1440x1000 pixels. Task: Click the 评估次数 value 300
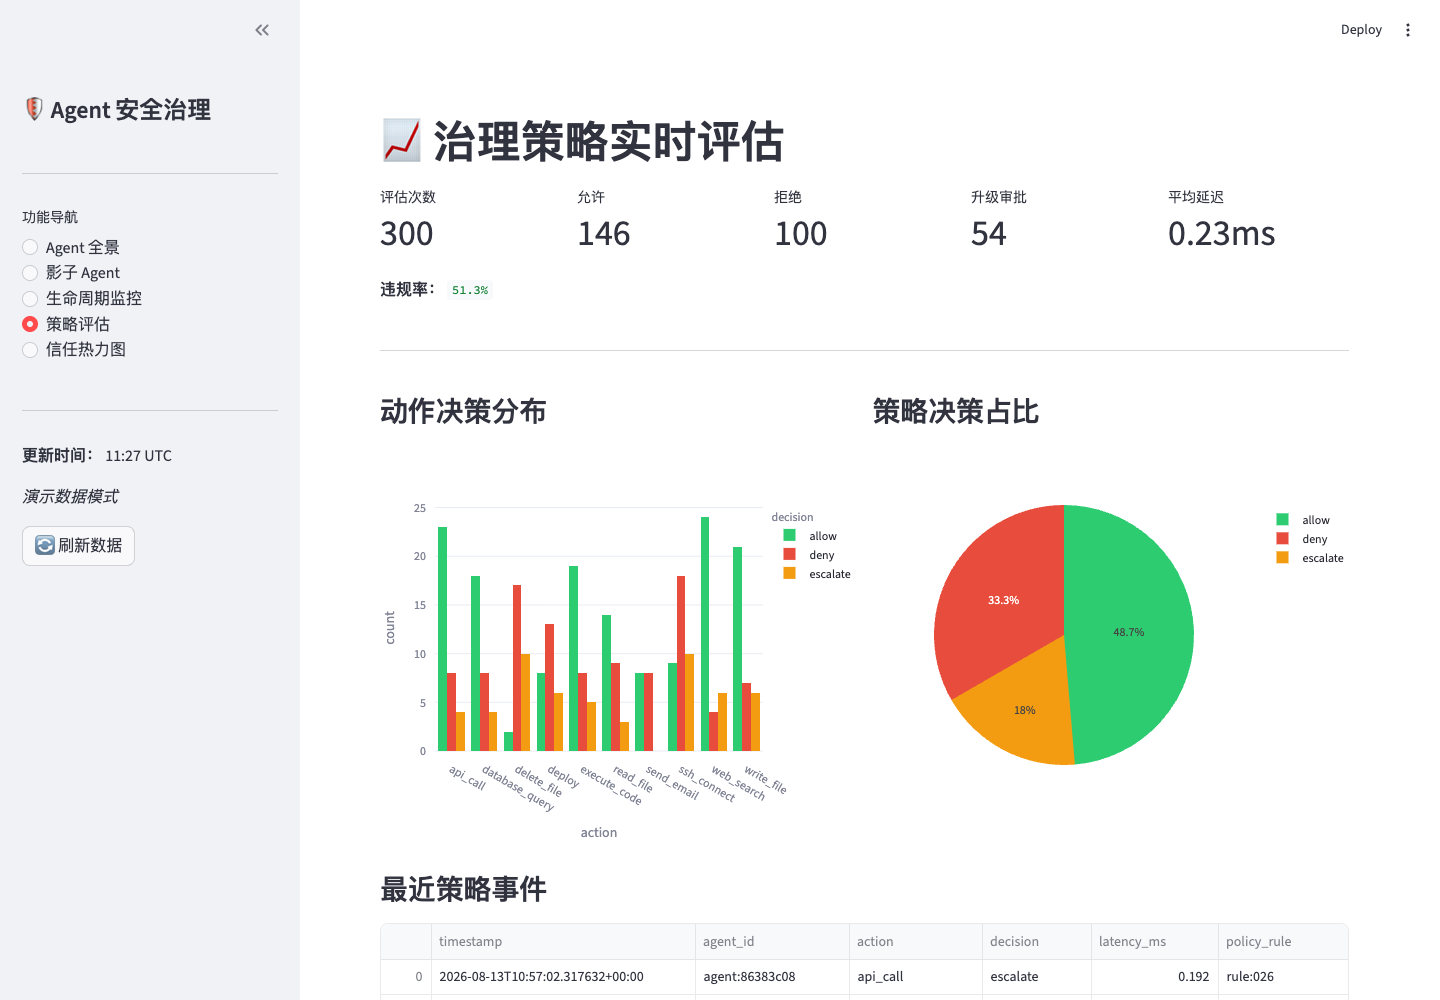(x=407, y=234)
